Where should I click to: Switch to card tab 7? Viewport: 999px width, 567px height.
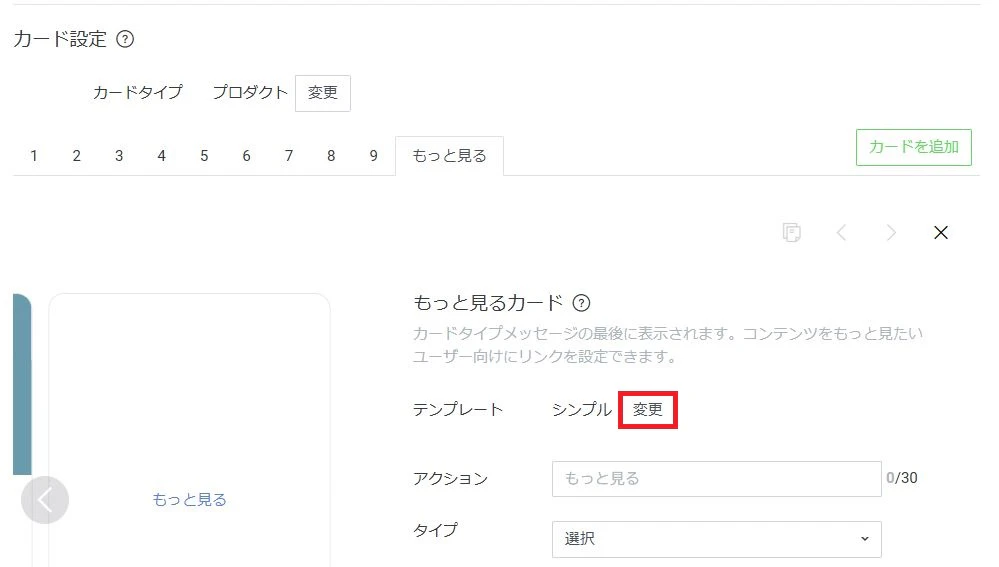point(289,156)
